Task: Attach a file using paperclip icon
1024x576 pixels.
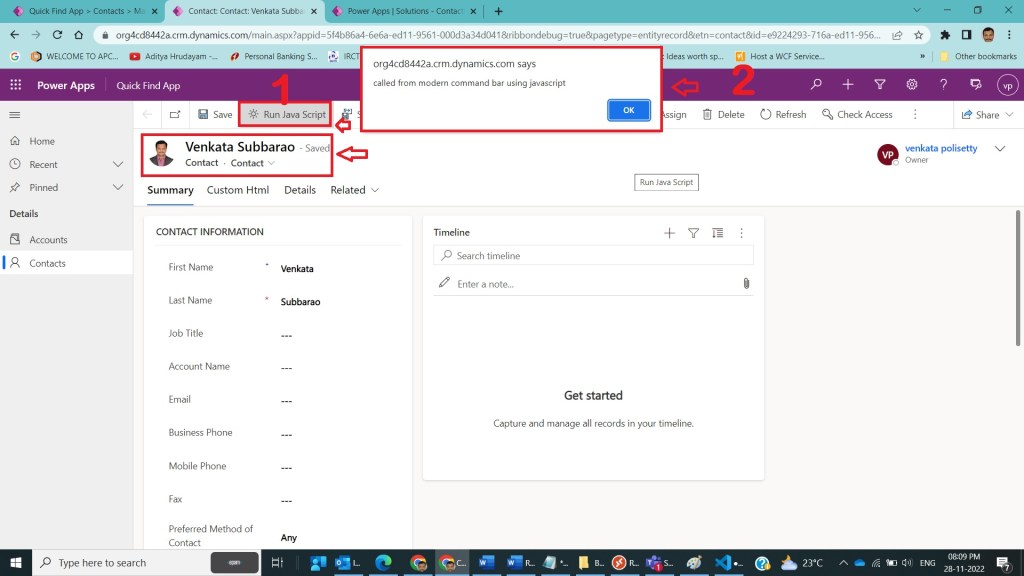Action: [746, 284]
